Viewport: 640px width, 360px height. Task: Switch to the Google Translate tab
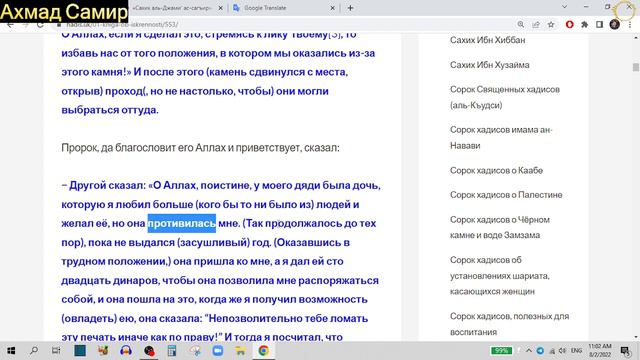click(x=265, y=8)
